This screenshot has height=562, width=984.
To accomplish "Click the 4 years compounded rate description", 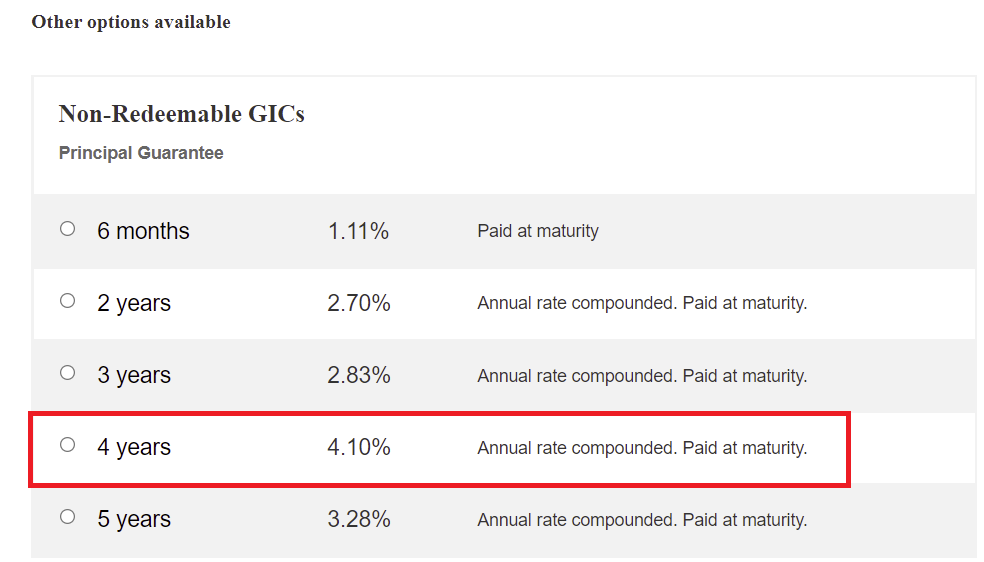I will point(642,448).
